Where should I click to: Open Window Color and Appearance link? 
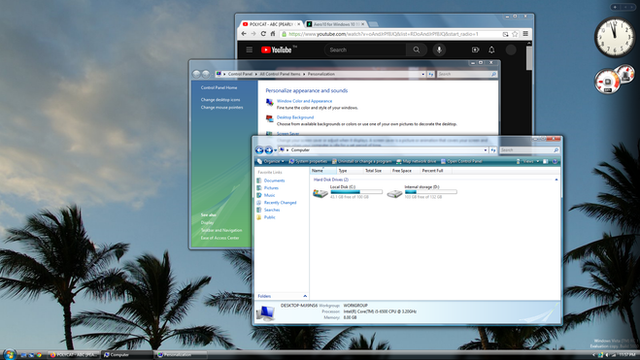click(304, 101)
